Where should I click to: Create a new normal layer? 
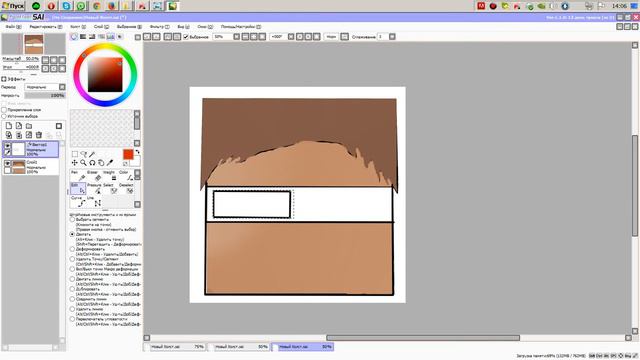[9, 126]
